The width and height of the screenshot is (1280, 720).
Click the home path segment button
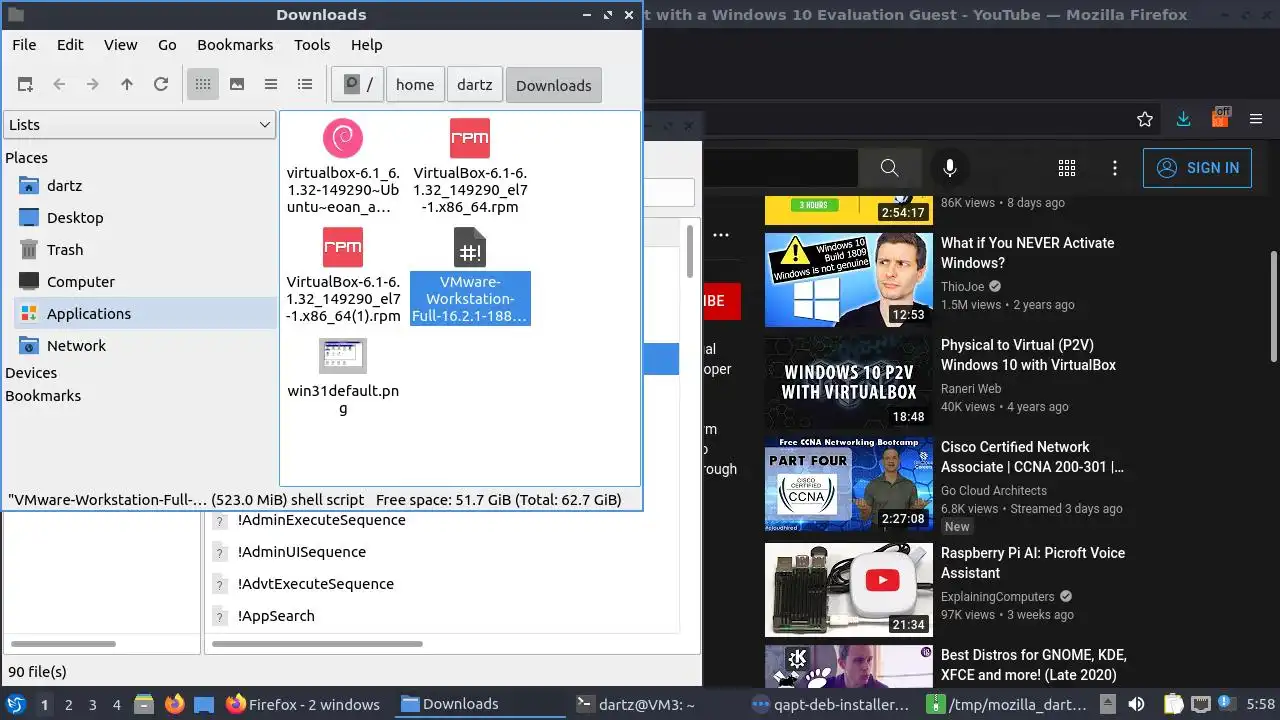(415, 85)
